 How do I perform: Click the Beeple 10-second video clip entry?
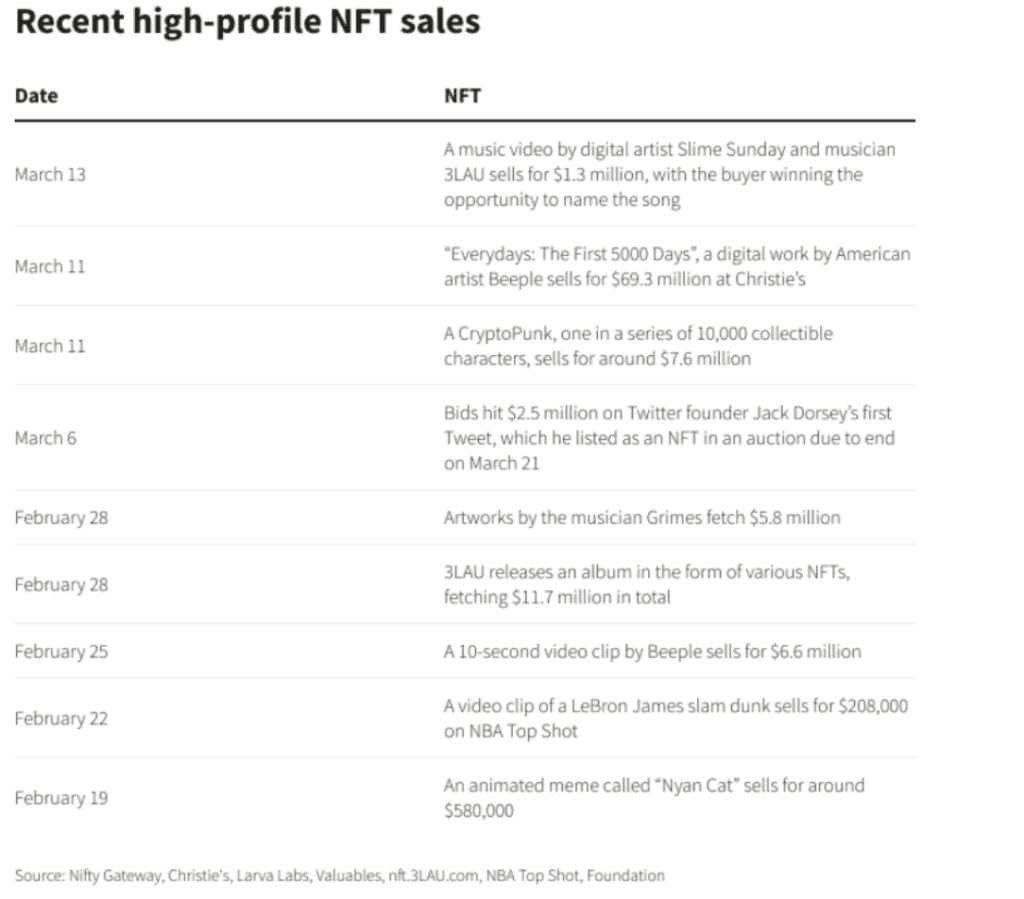[x=651, y=652]
